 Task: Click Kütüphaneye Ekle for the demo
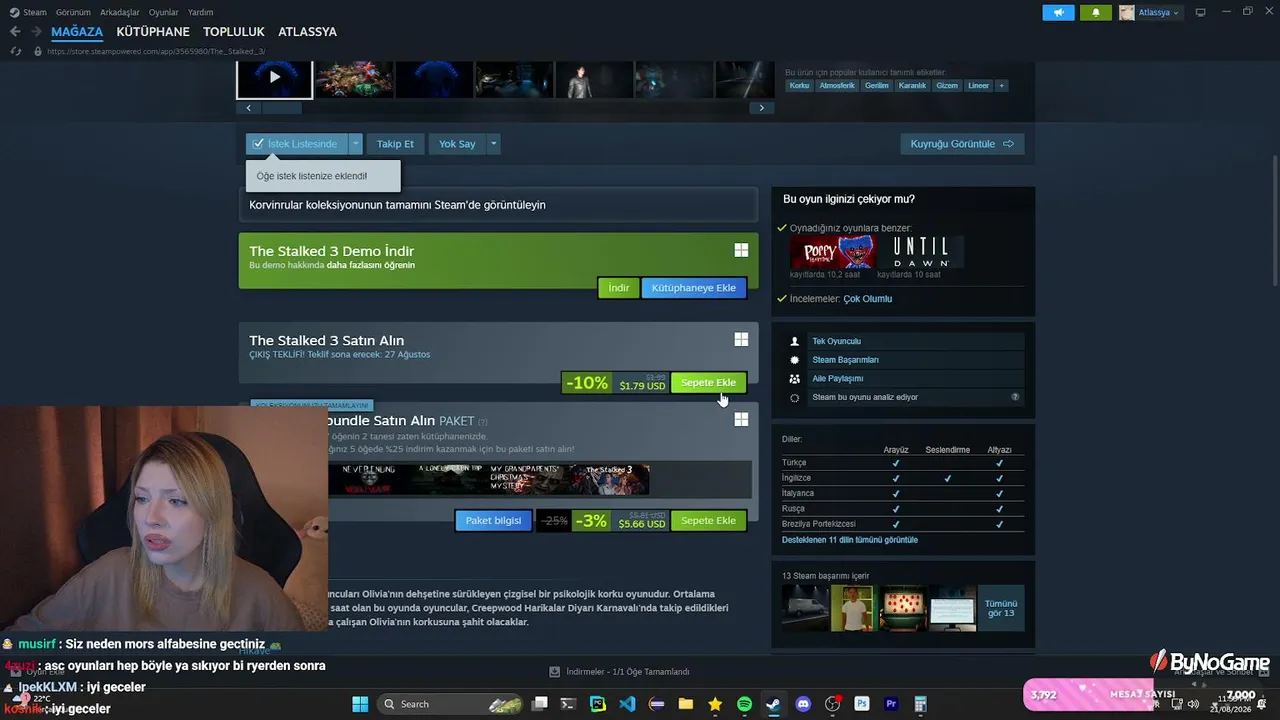click(x=694, y=288)
